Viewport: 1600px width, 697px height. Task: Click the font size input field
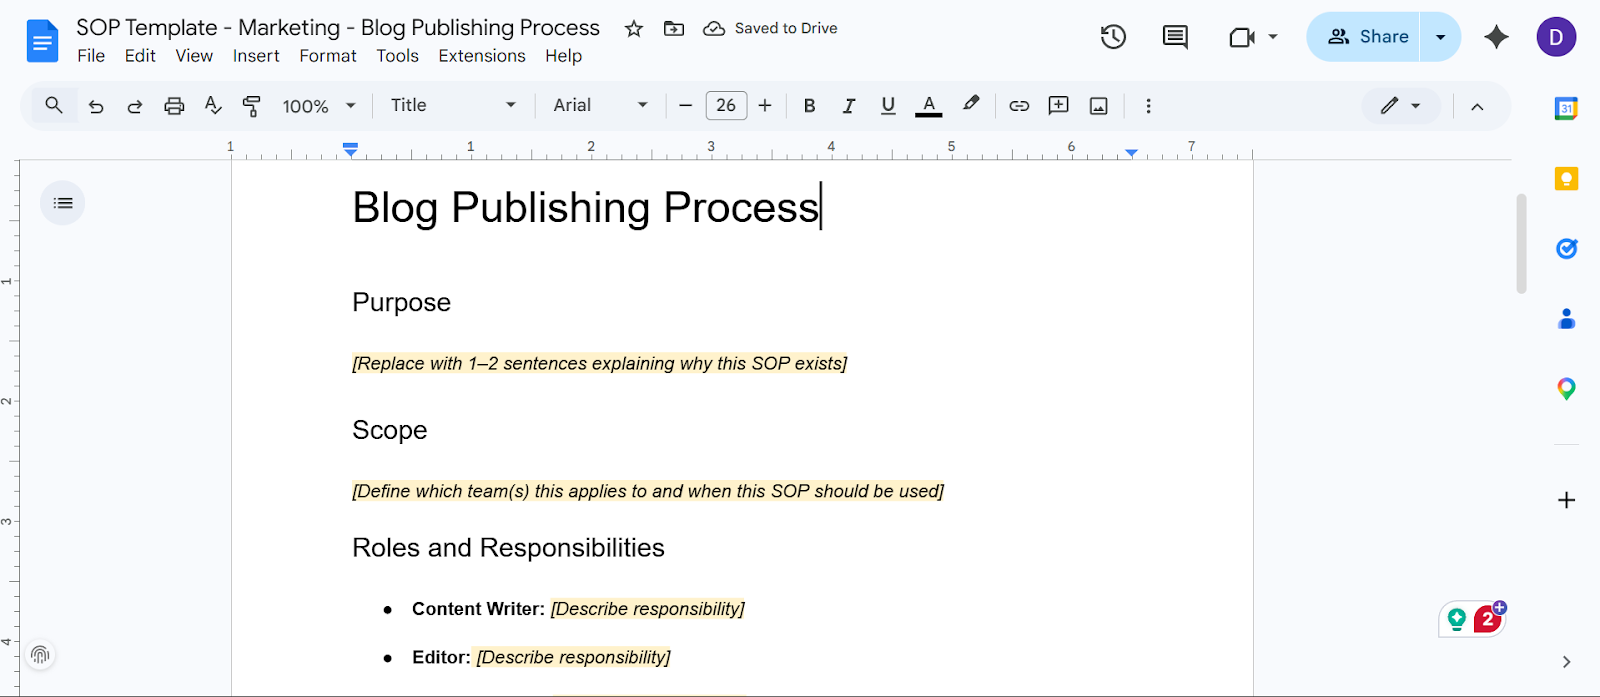pos(726,105)
